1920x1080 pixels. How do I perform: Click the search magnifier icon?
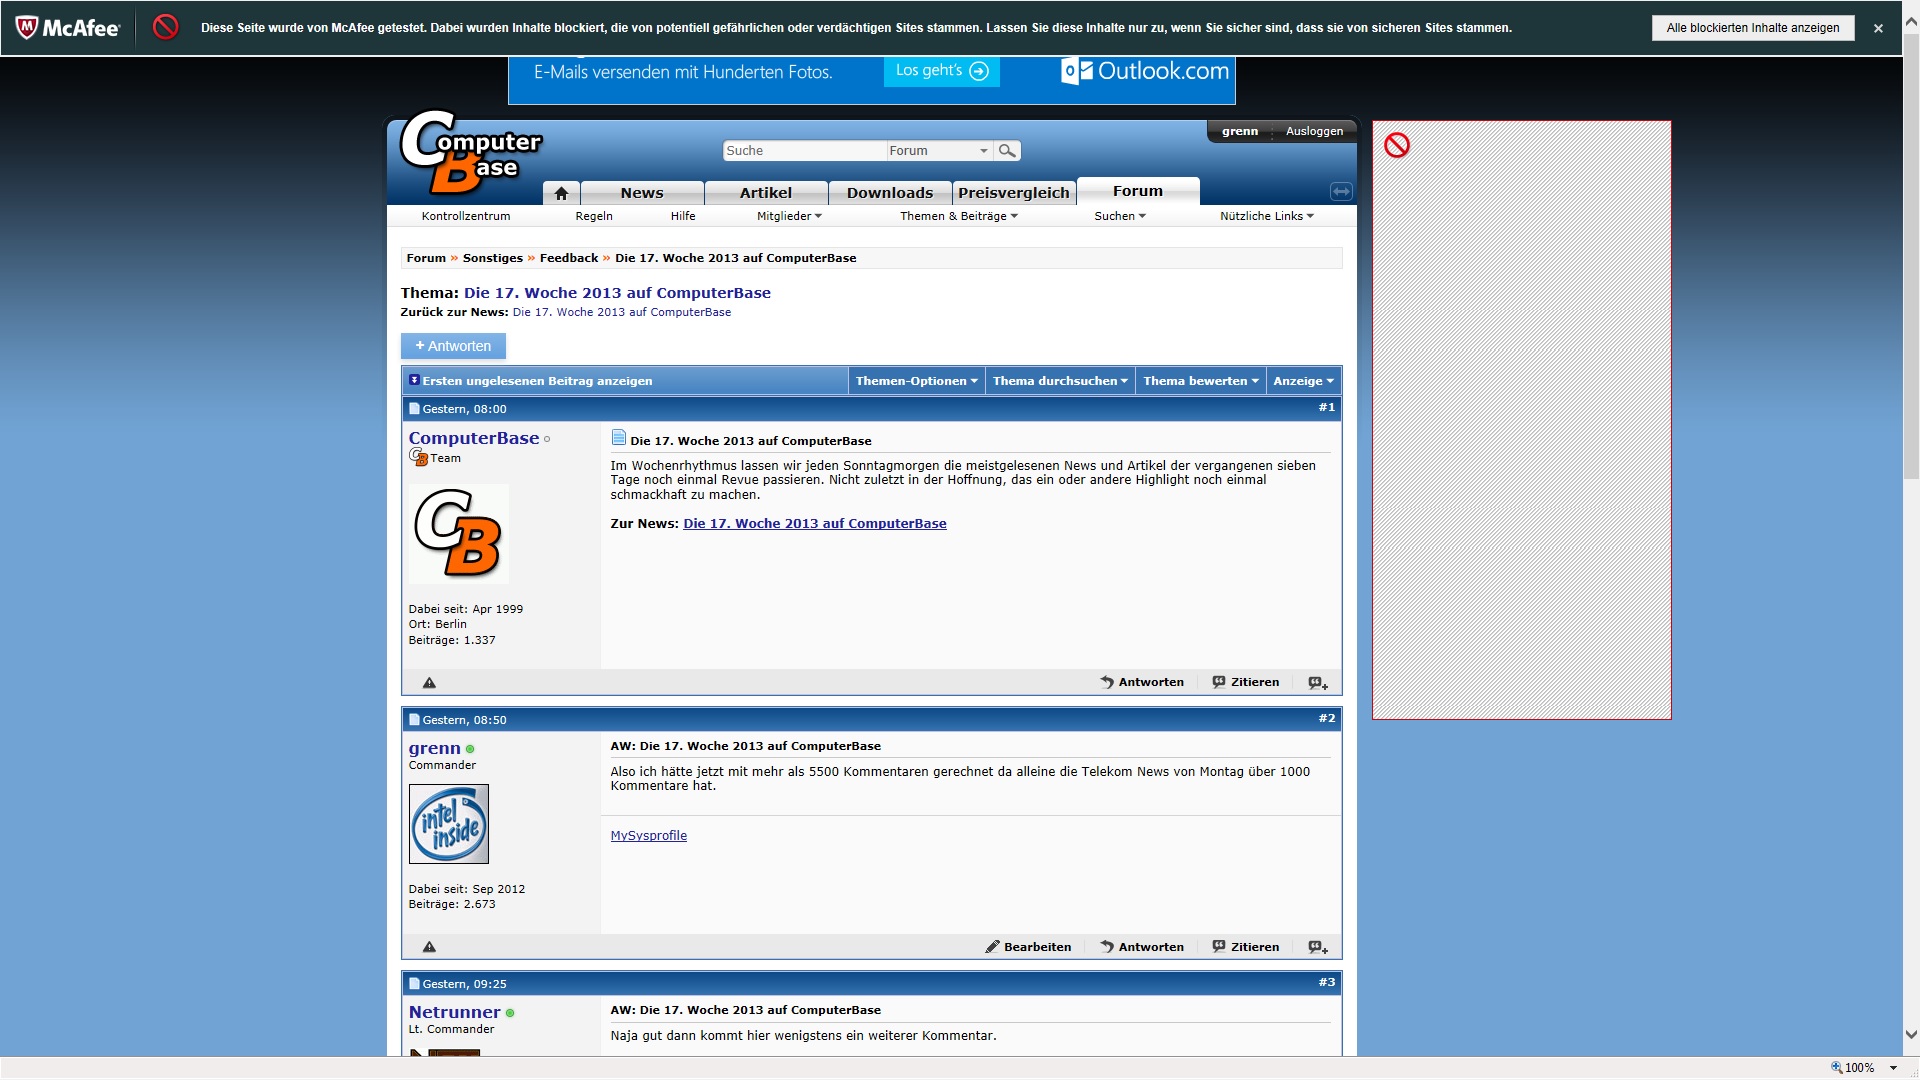click(x=1007, y=151)
